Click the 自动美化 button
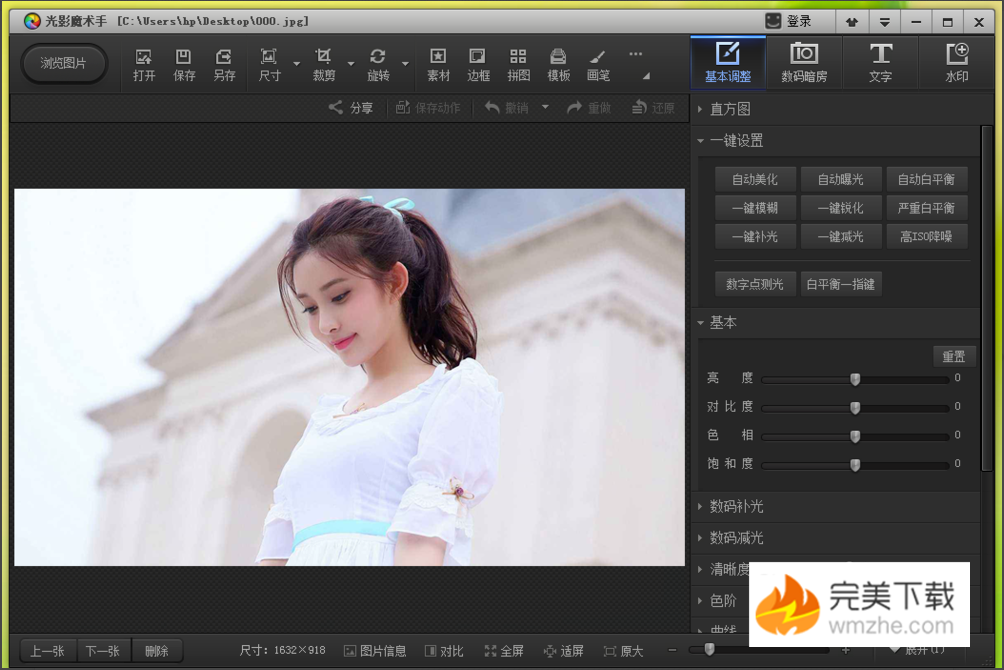 [x=755, y=180]
